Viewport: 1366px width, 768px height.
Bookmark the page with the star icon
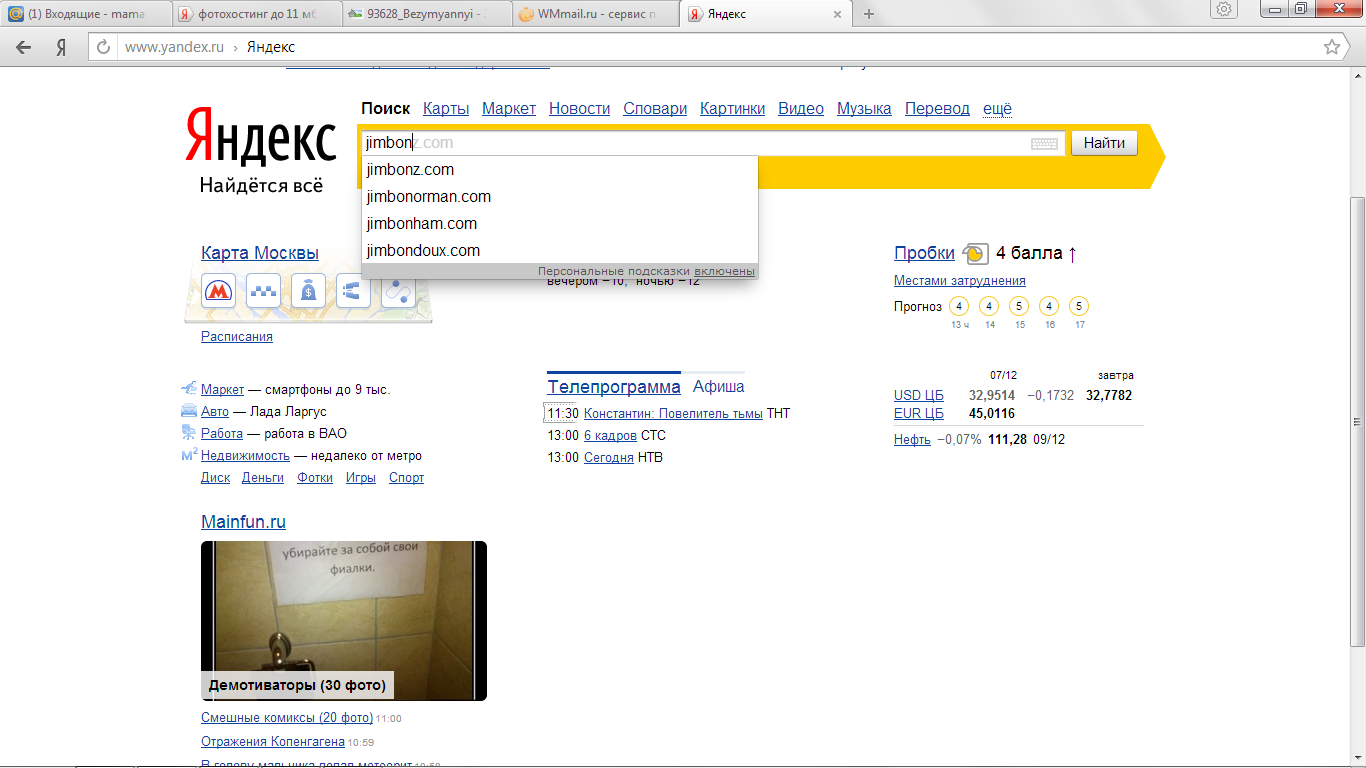tap(1331, 47)
